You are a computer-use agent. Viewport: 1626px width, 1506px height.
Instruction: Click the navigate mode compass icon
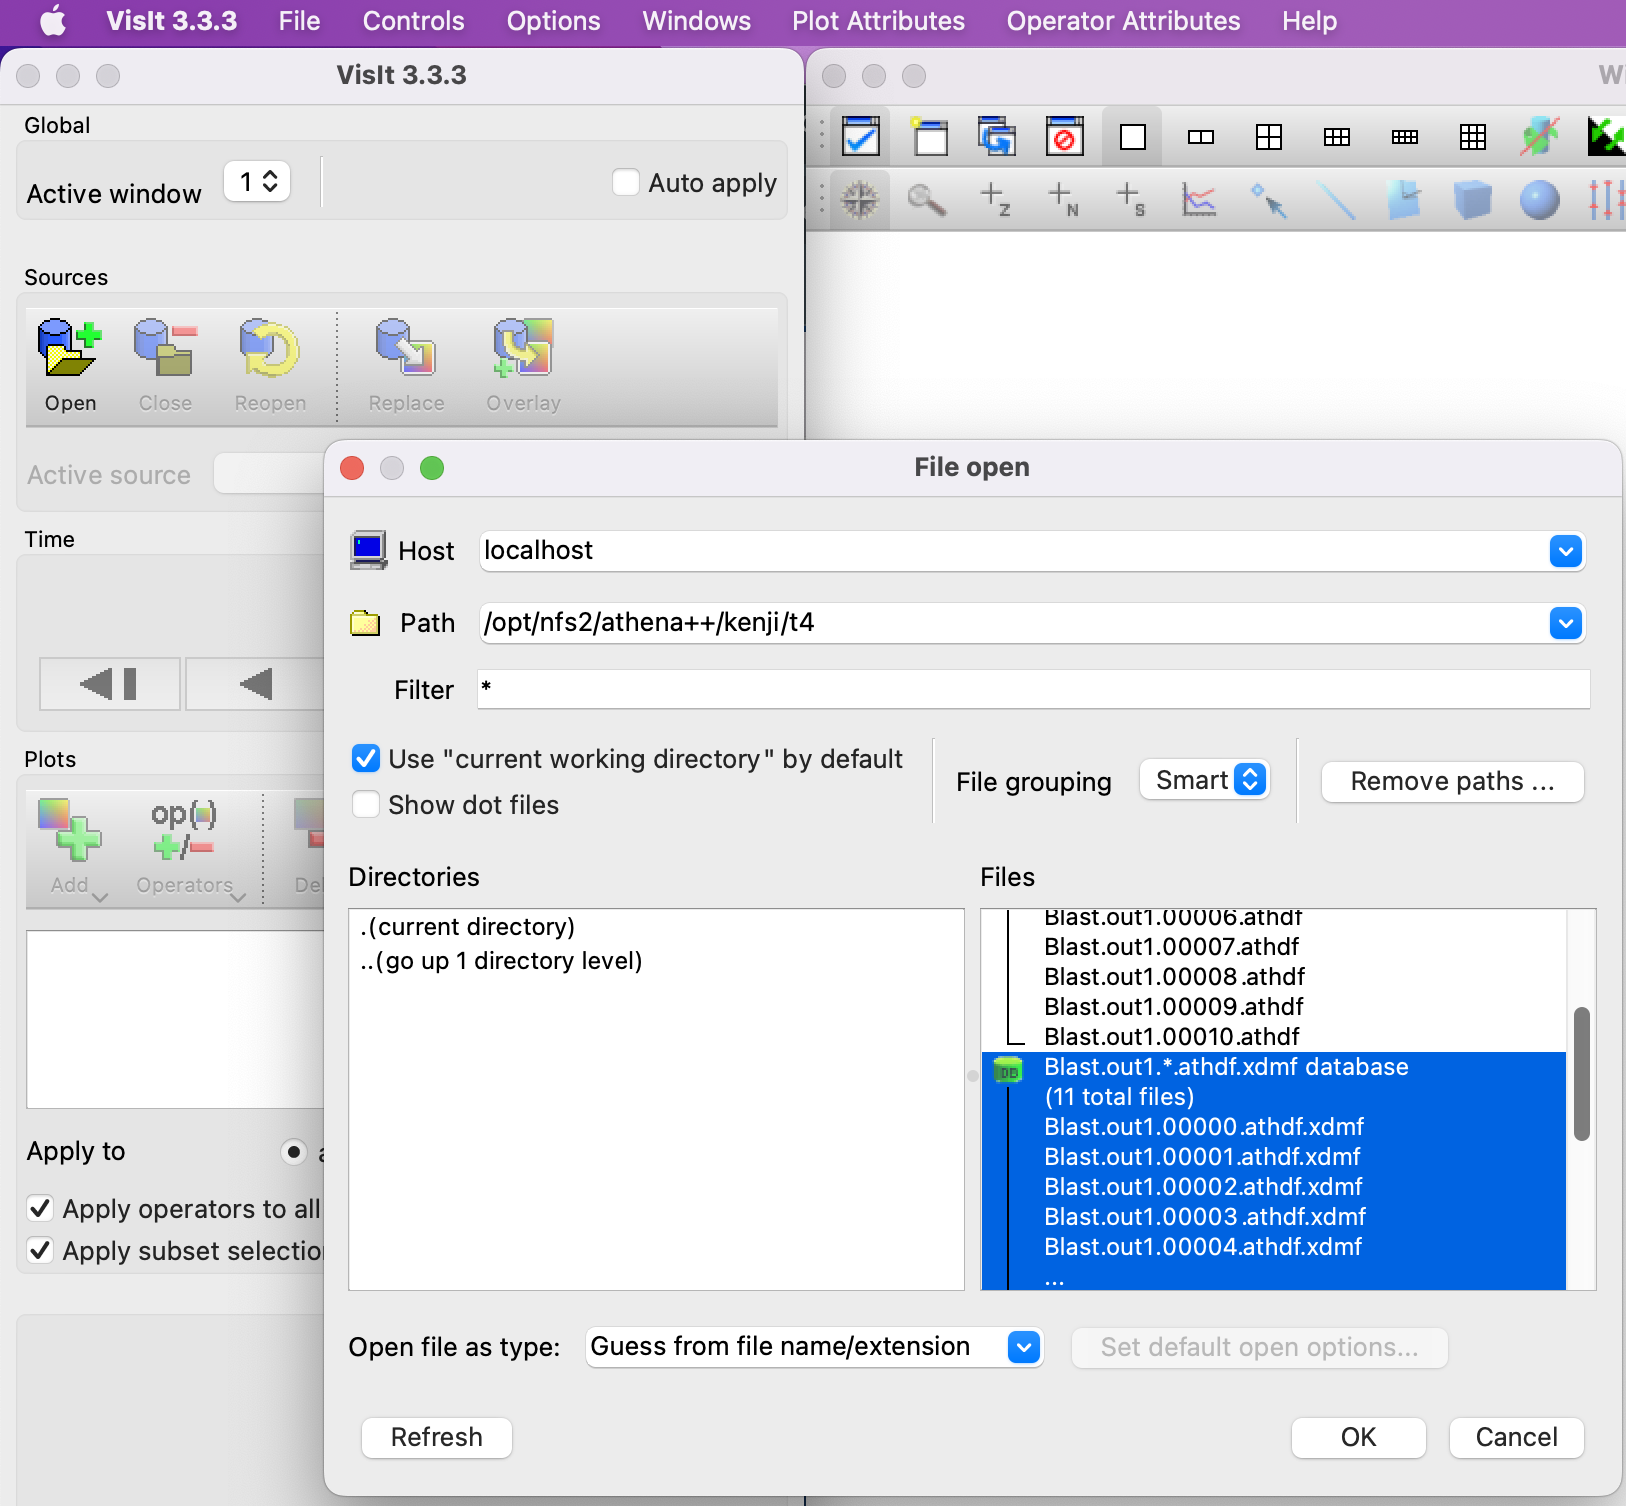[859, 200]
